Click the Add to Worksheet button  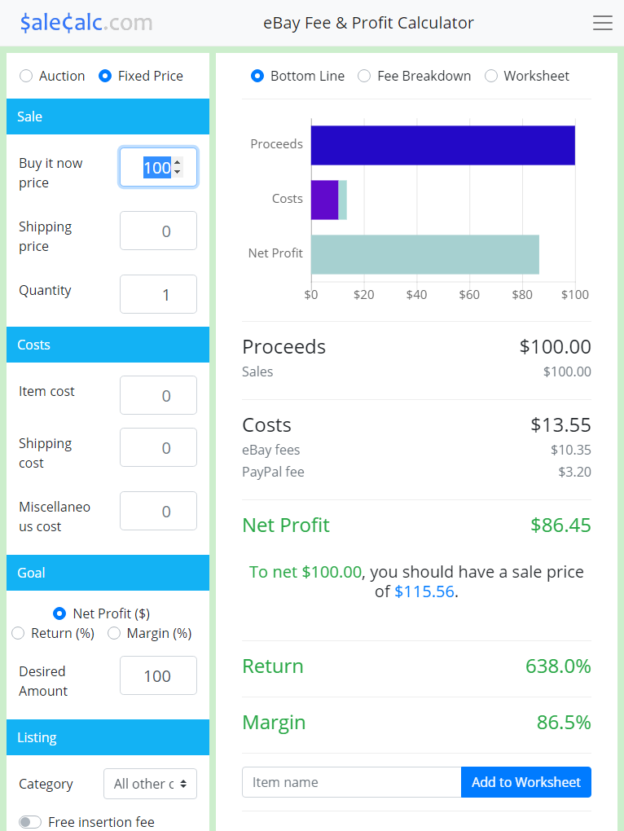point(526,782)
